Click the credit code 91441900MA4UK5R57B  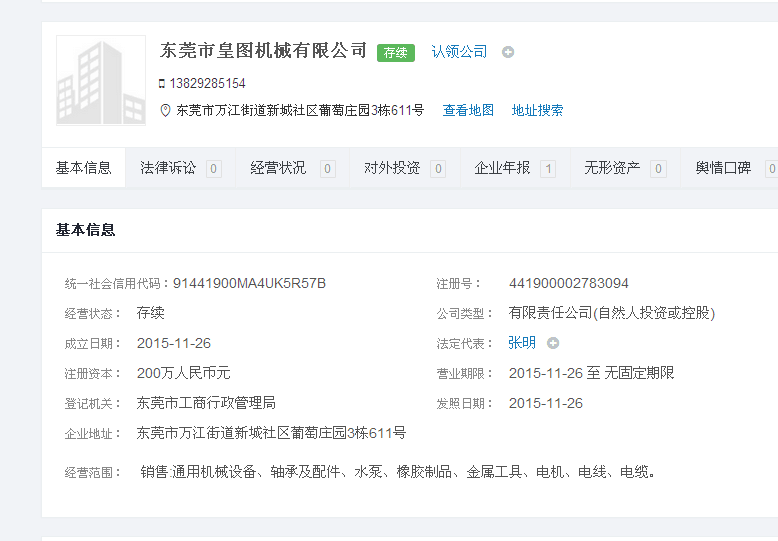[249, 283]
